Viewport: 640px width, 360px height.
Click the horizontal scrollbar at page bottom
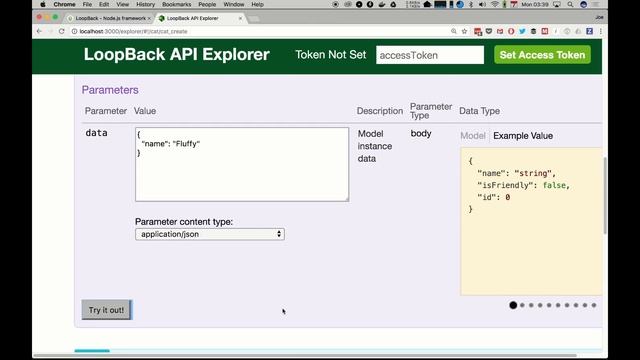[304, 356]
